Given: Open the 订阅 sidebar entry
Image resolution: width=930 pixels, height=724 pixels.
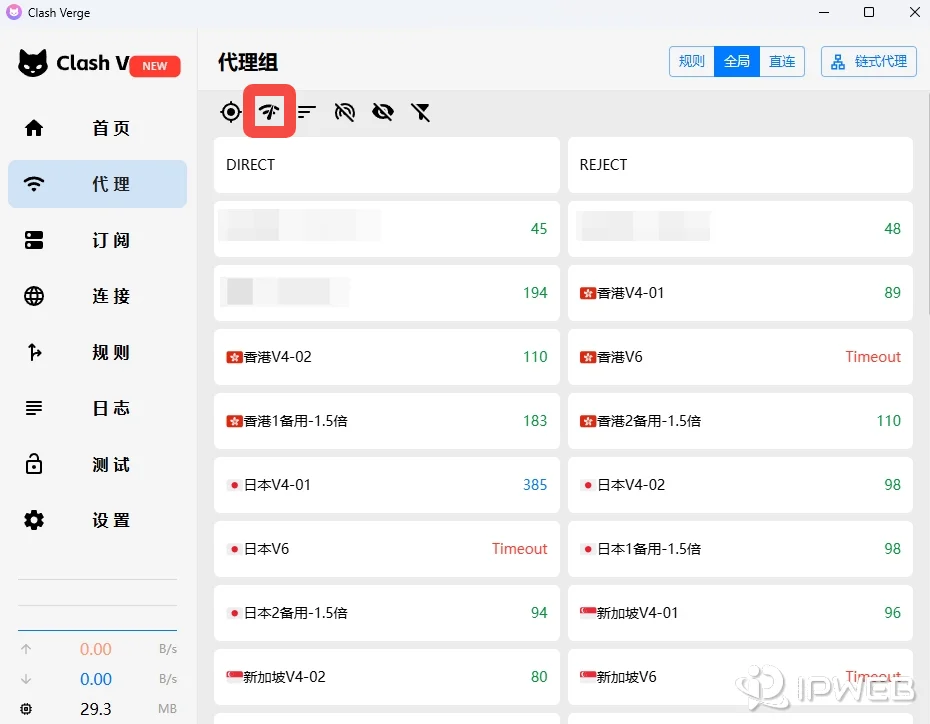Looking at the screenshot, I should click(97, 240).
